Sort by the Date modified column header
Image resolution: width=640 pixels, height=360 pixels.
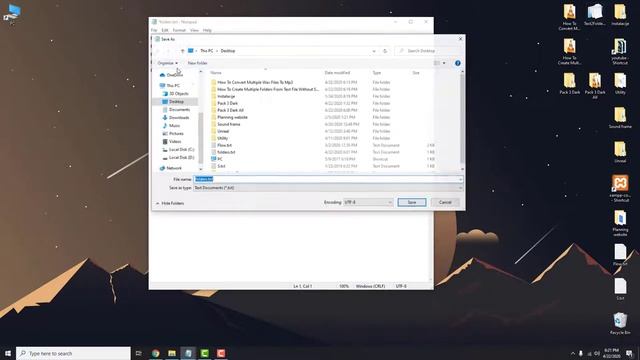[x=337, y=73]
